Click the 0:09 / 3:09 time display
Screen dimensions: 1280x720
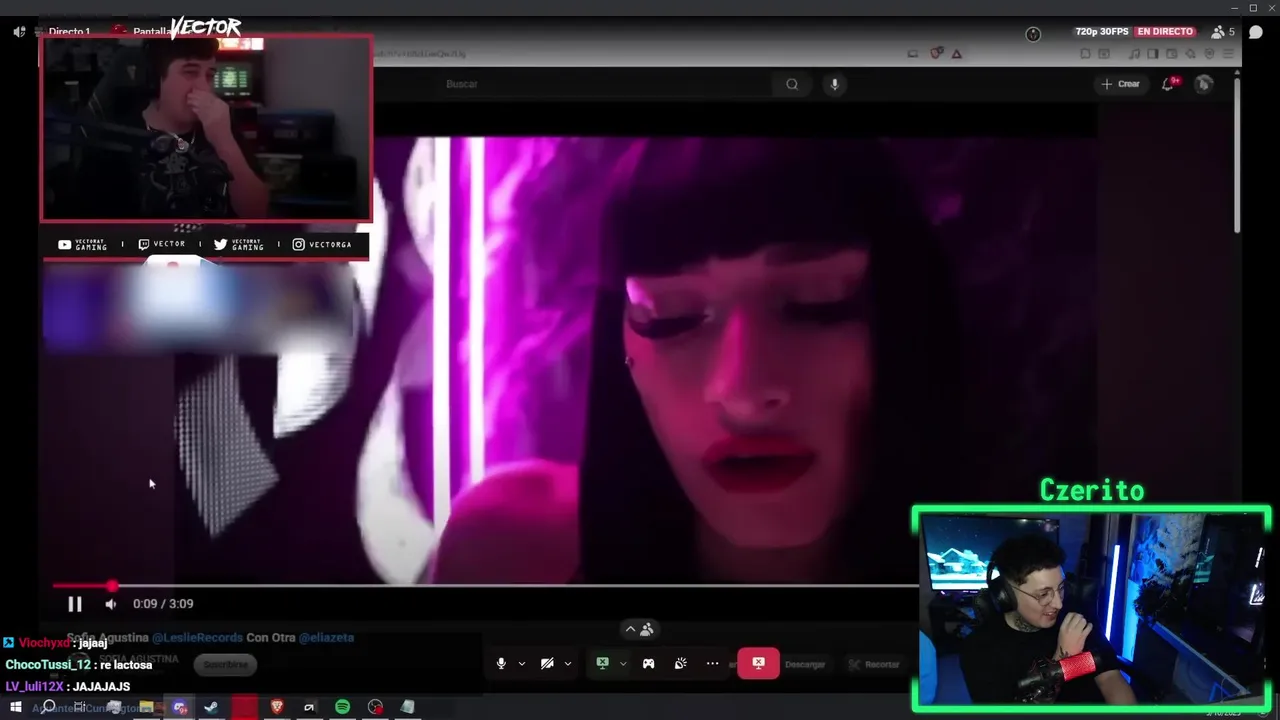[x=163, y=604]
